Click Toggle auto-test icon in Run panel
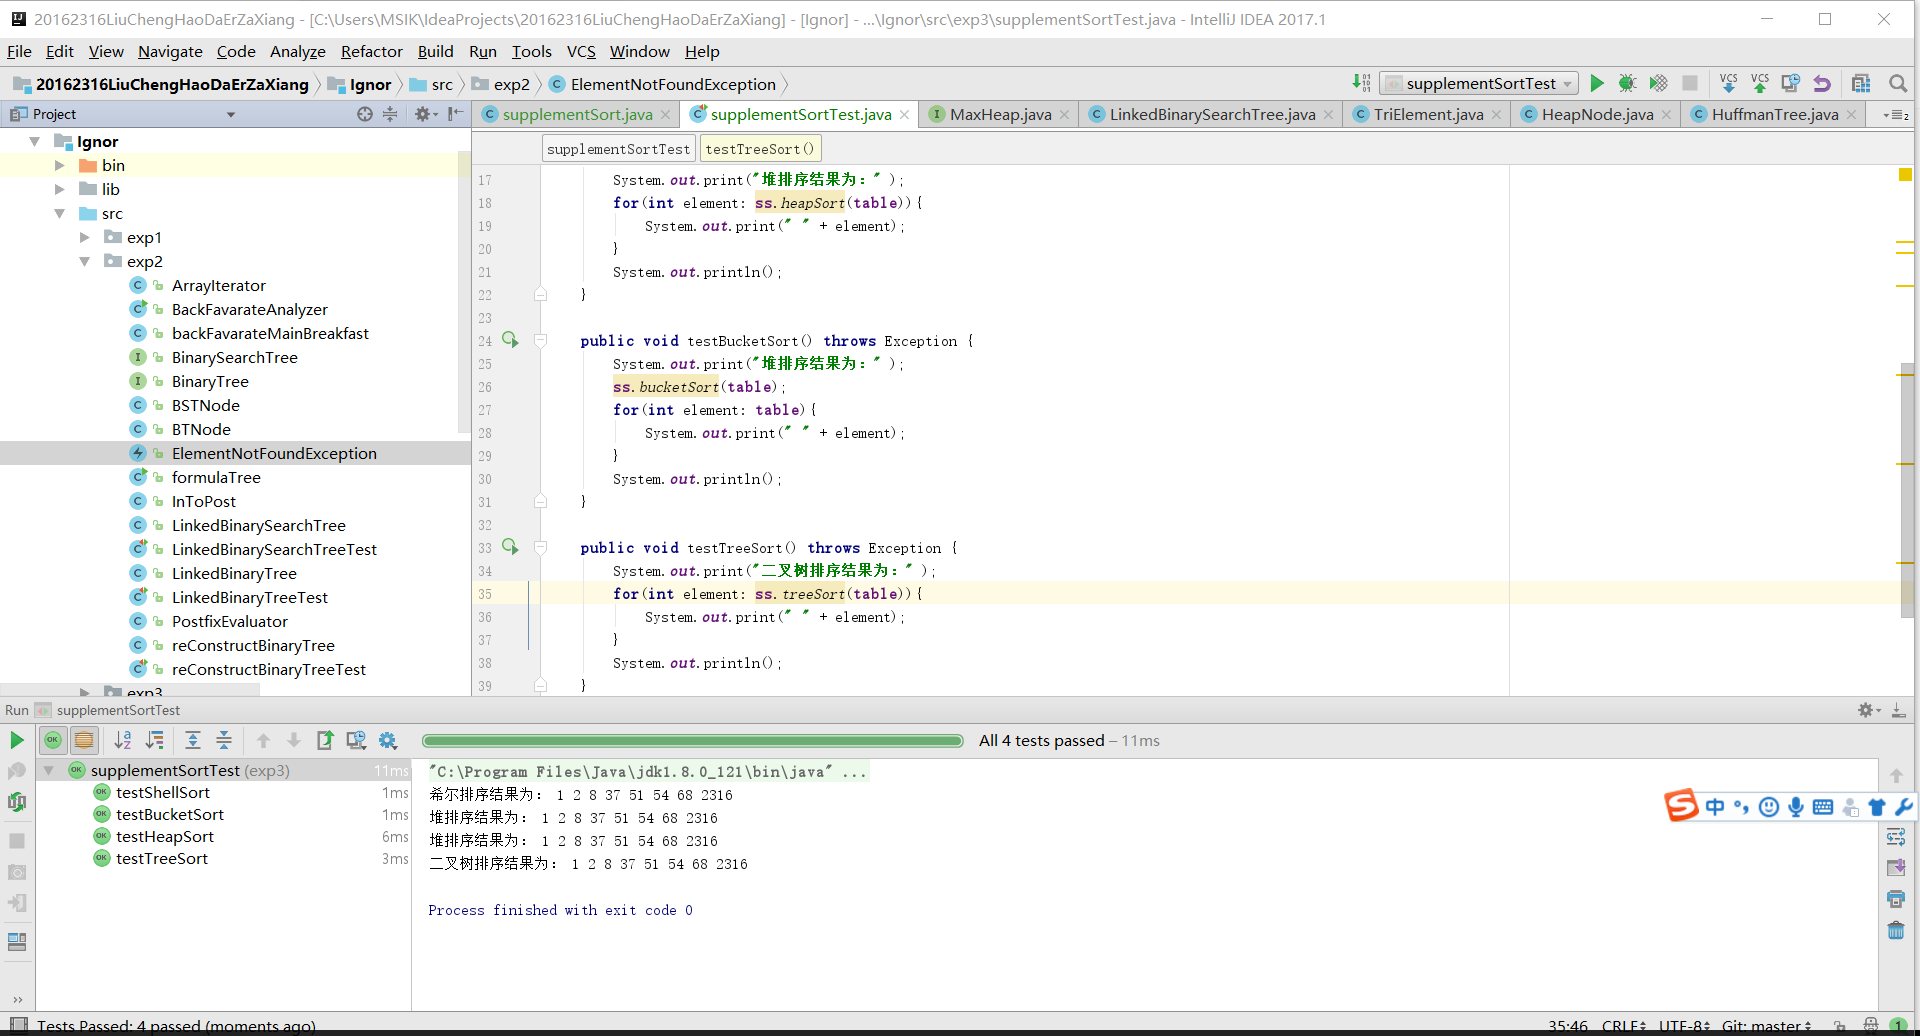The width and height of the screenshot is (1920, 1036). (17, 801)
